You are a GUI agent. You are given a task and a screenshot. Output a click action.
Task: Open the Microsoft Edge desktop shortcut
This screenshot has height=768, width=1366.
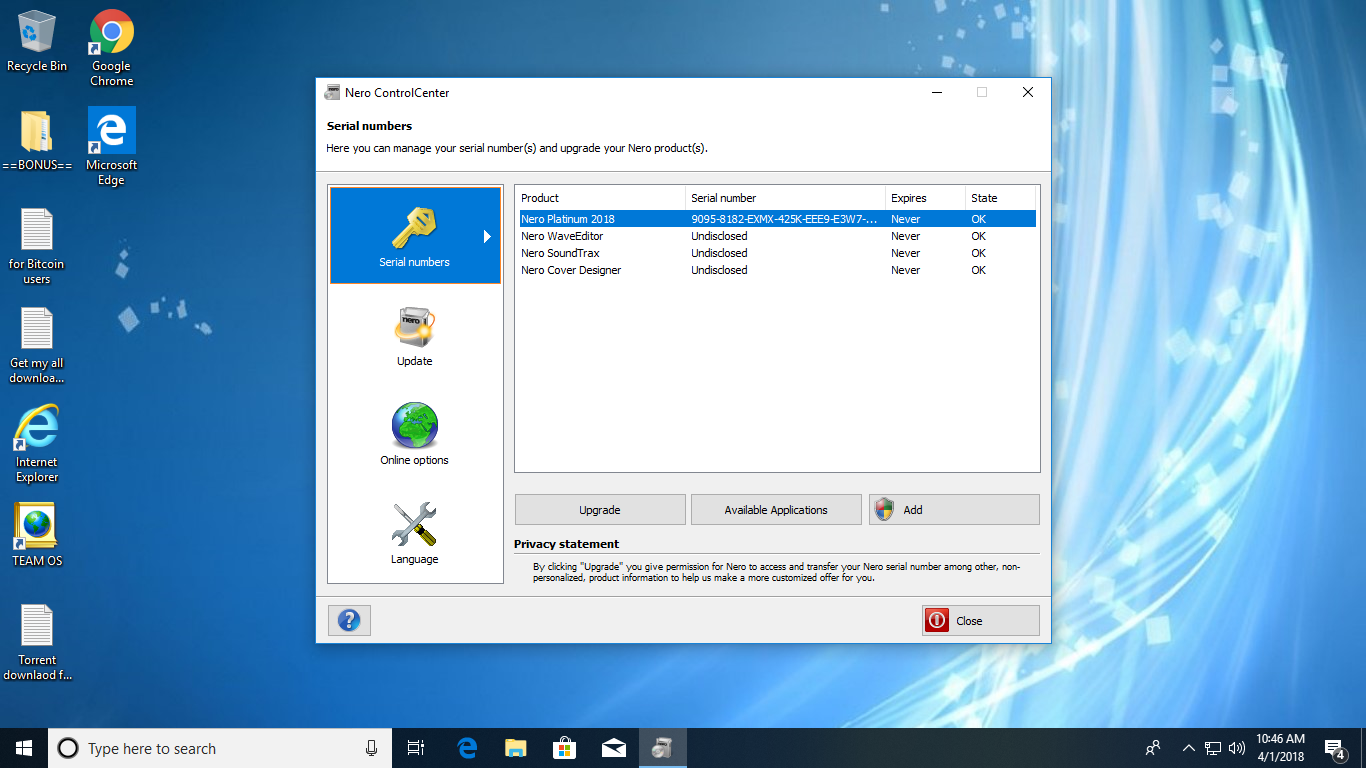tap(112, 147)
